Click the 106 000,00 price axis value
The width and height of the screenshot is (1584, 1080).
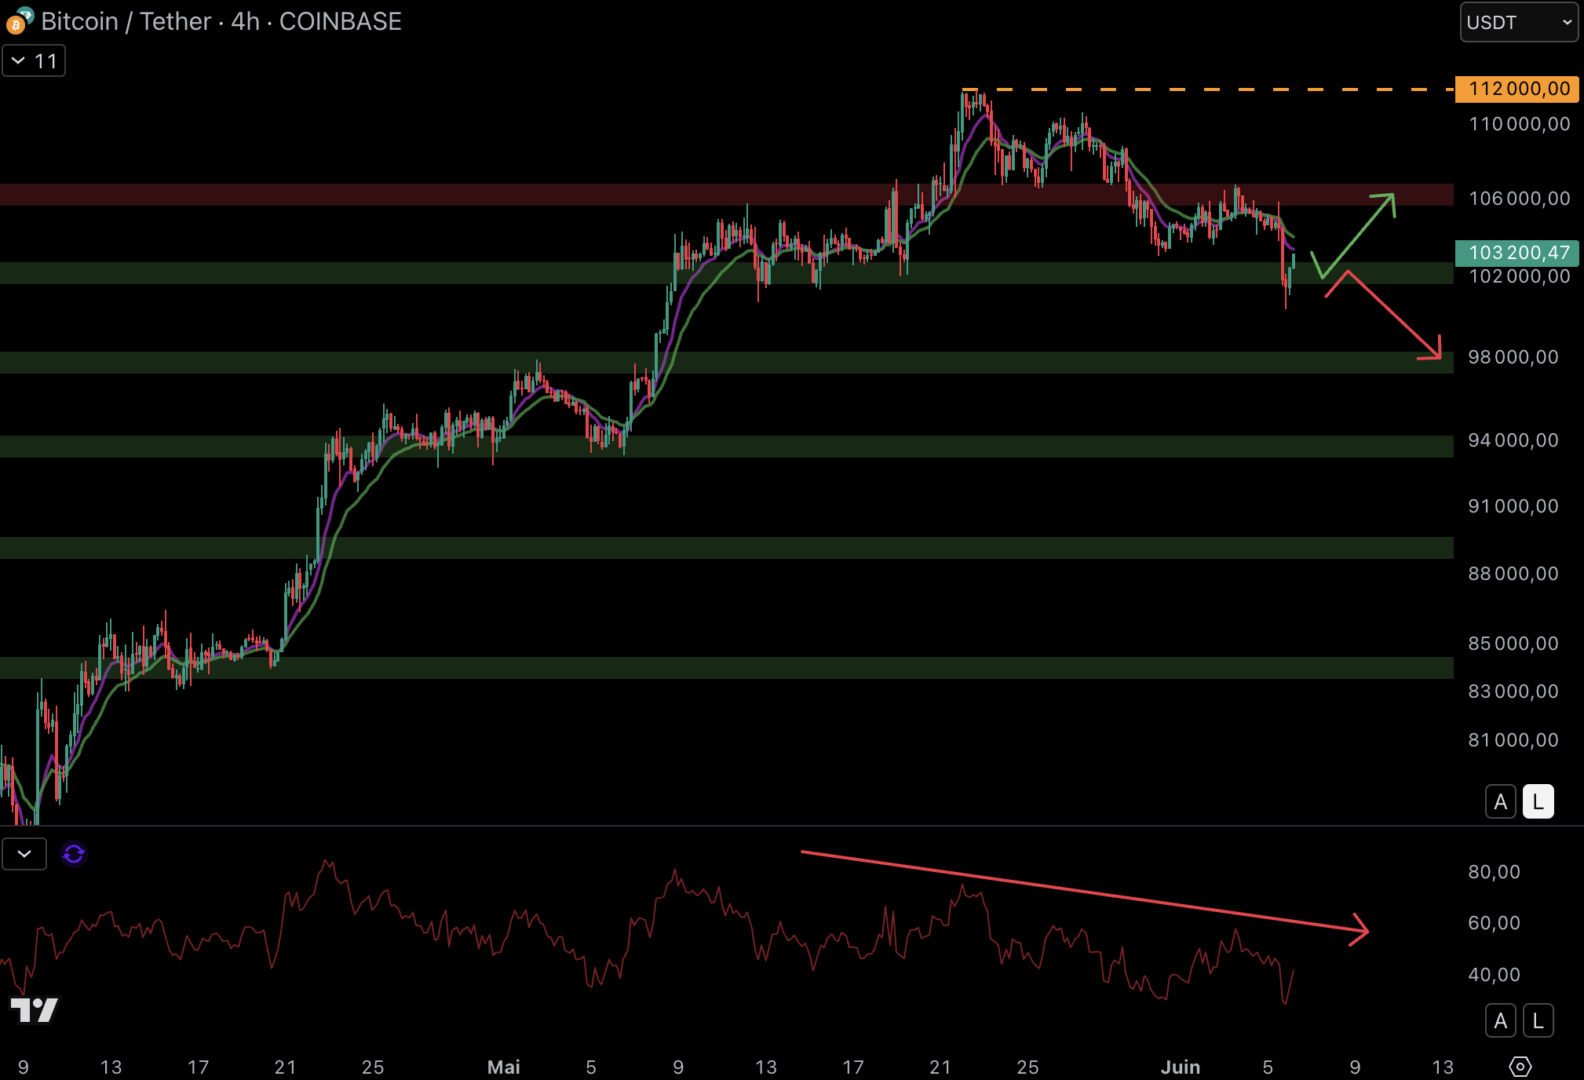click(1519, 198)
